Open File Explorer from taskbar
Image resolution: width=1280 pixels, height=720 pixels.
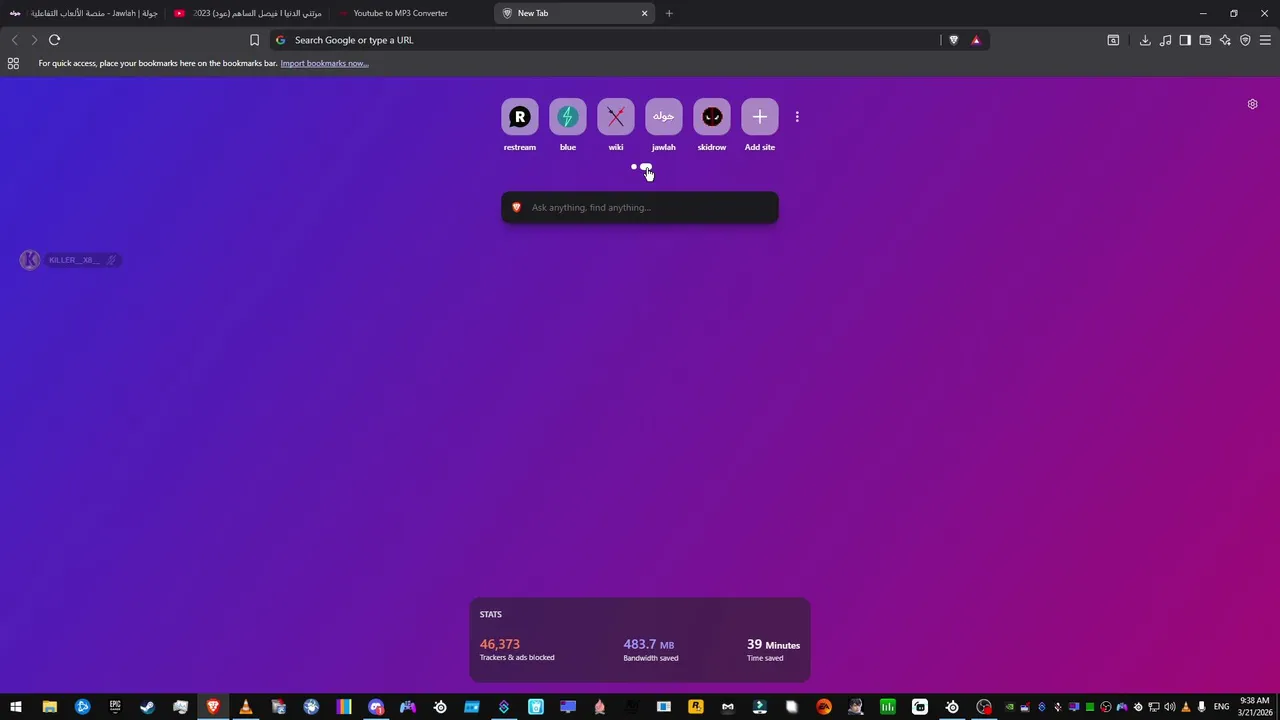point(49,707)
